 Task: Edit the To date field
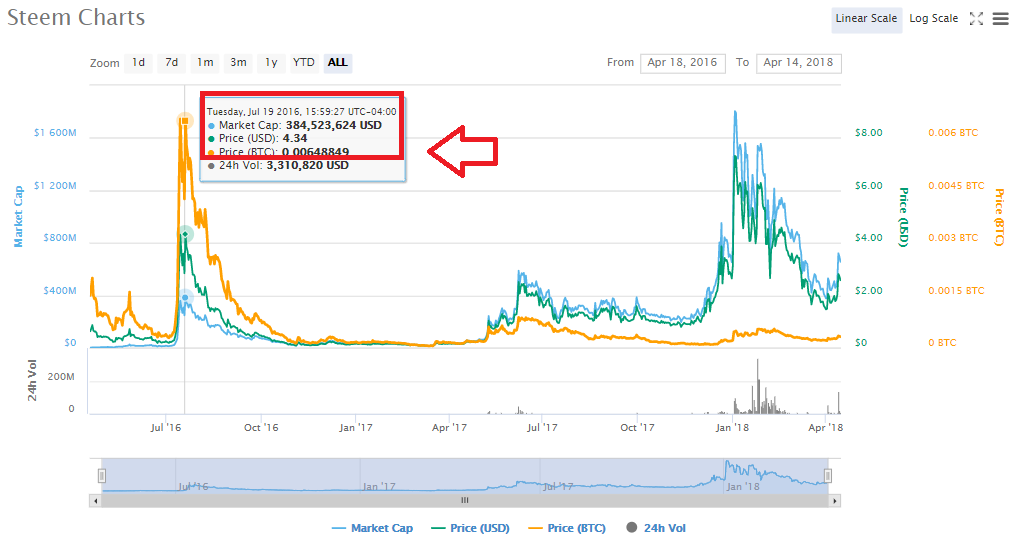(x=798, y=63)
